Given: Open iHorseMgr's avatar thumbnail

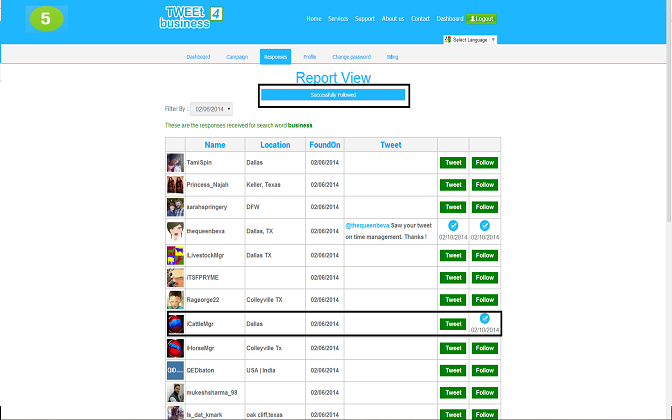Looking at the screenshot, I should click(175, 348).
